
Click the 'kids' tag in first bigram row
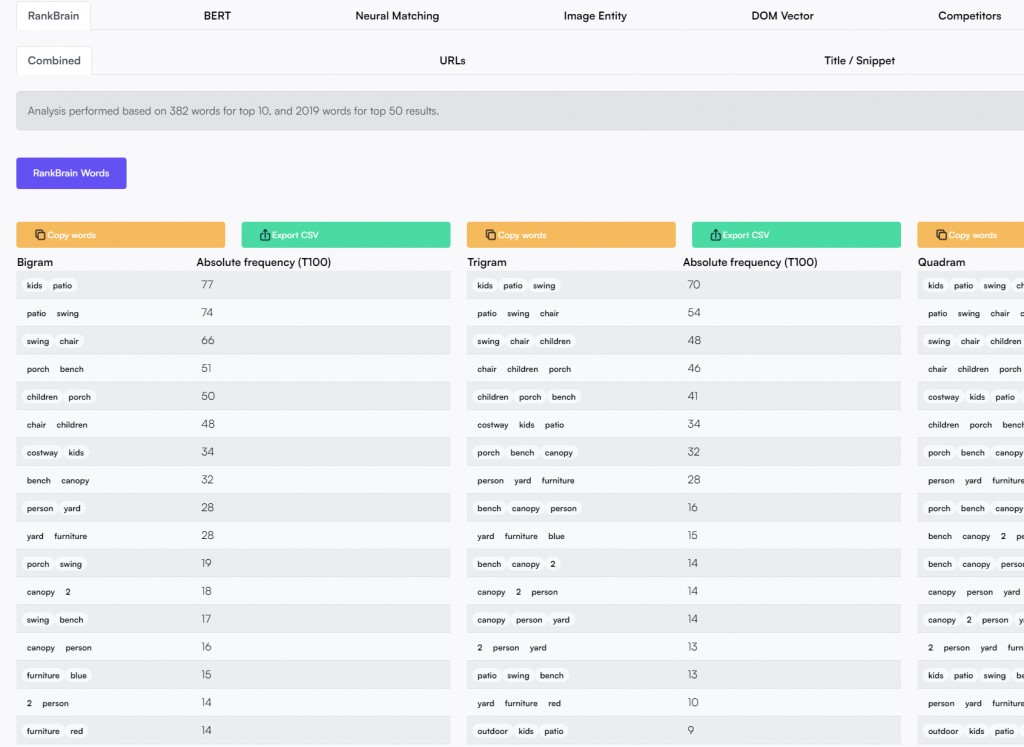tap(35, 286)
